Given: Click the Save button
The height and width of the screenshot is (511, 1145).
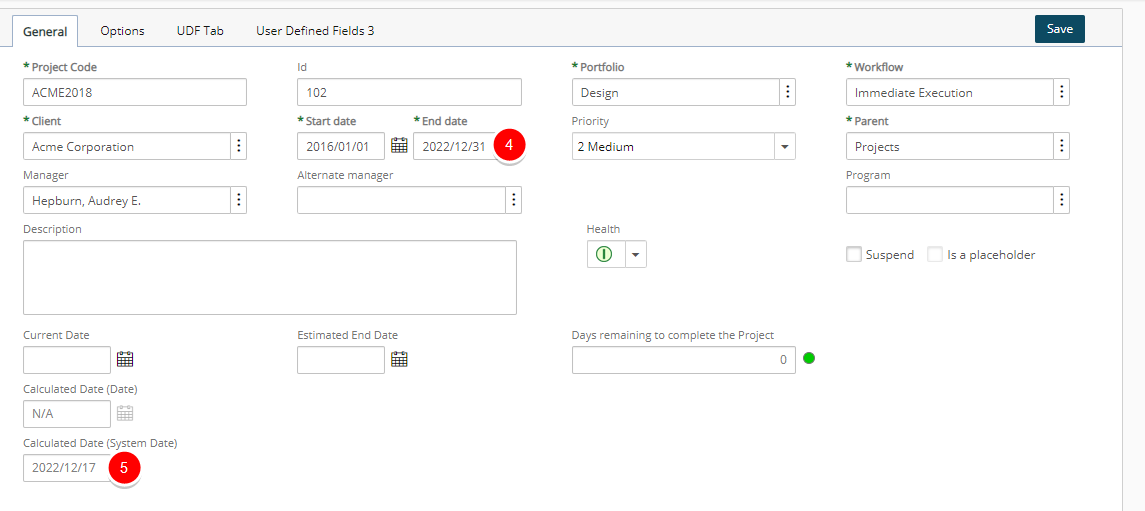Looking at the screenshot, I should (x=1060, y=29).
